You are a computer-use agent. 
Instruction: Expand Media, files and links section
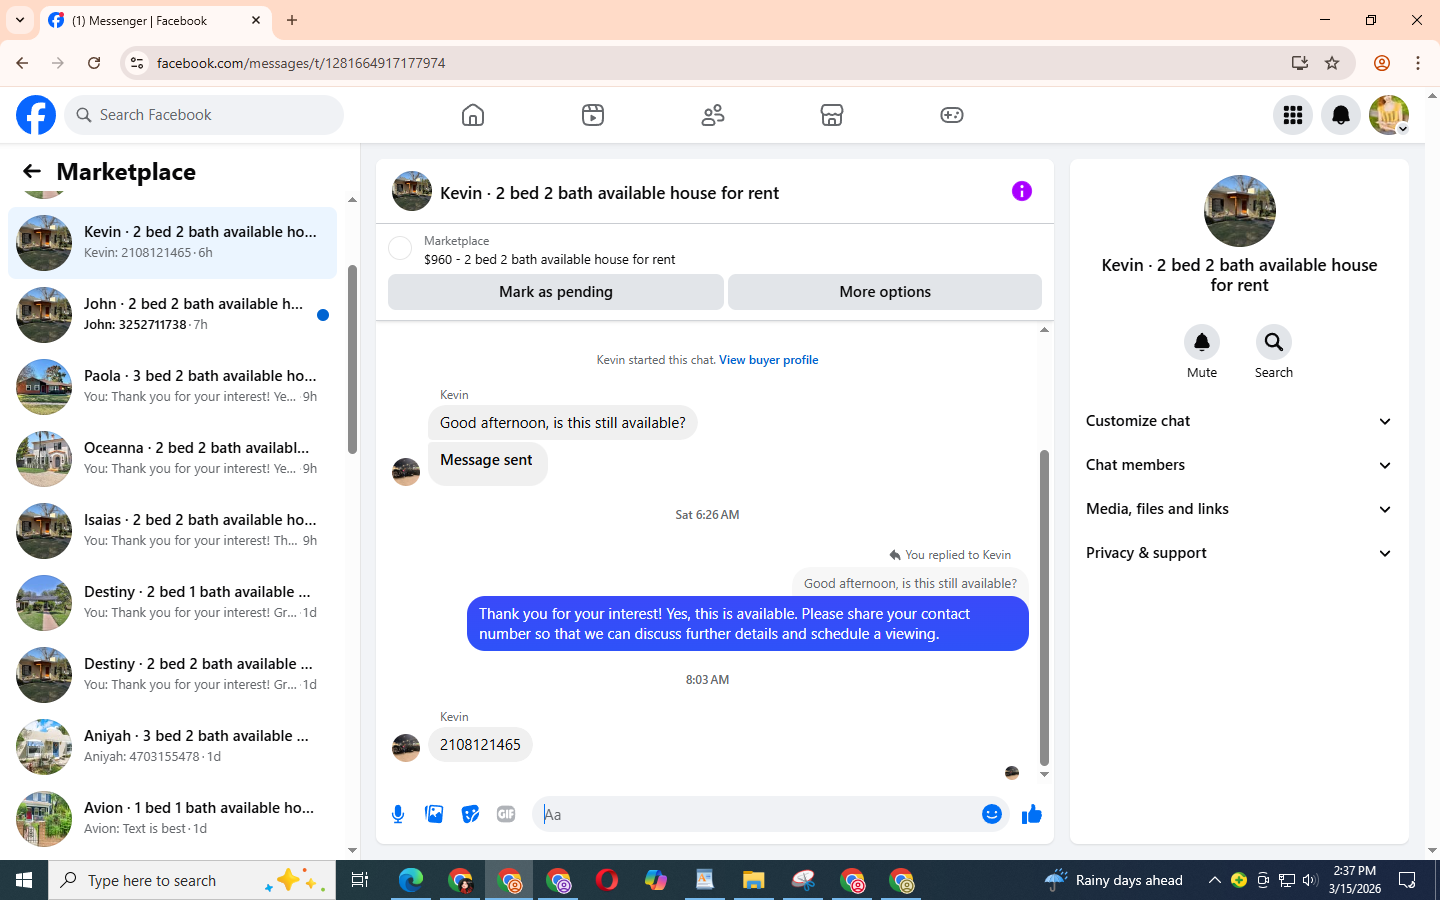[x=1239, y=509]
